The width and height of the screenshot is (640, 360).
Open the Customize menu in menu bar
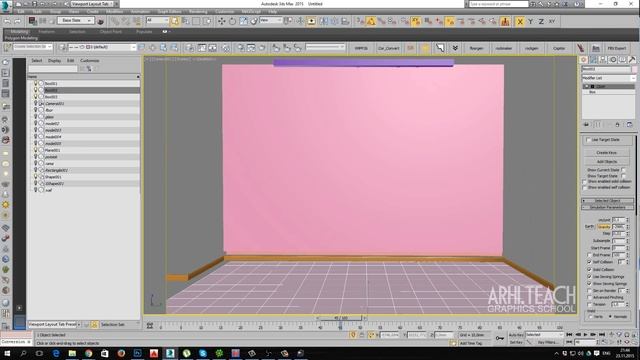224,12
